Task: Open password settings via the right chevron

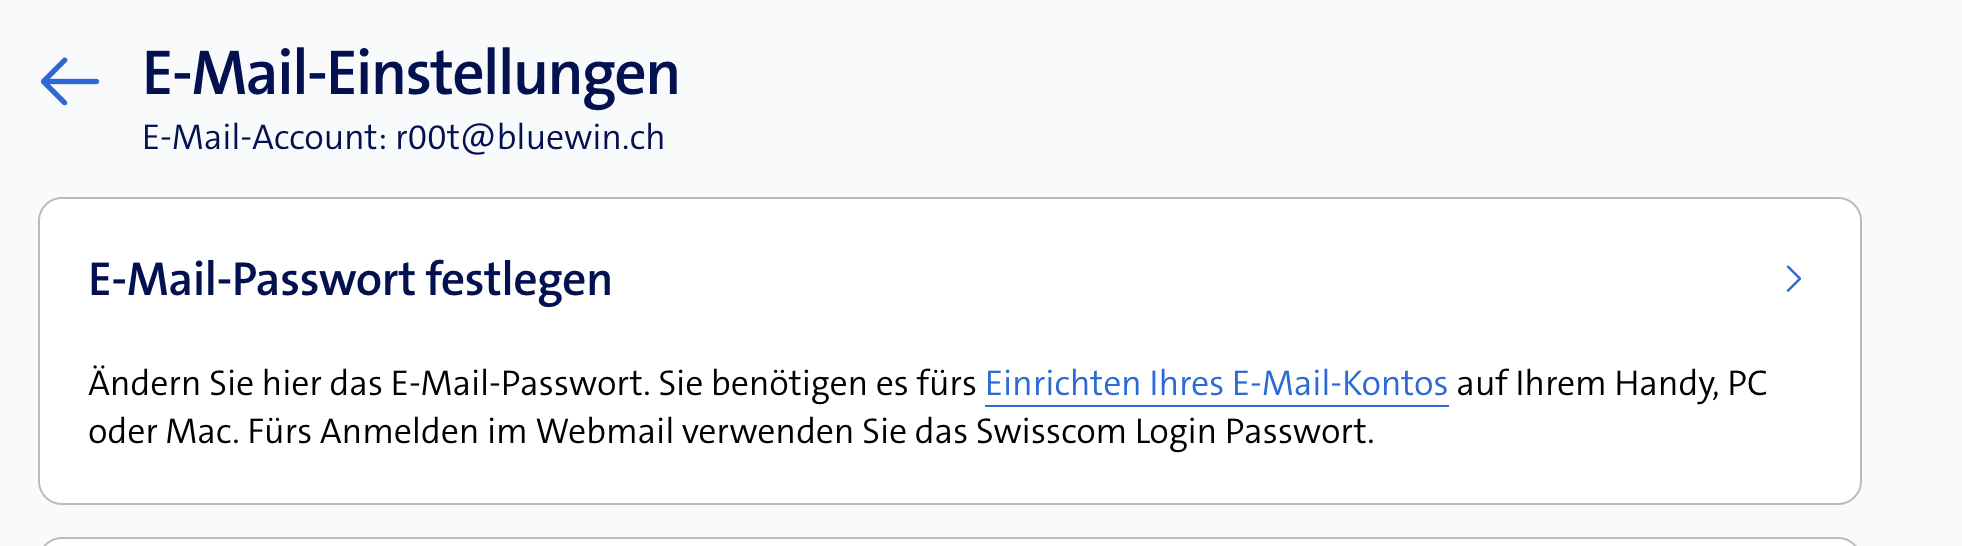Action: click(x=1793, y=279)
